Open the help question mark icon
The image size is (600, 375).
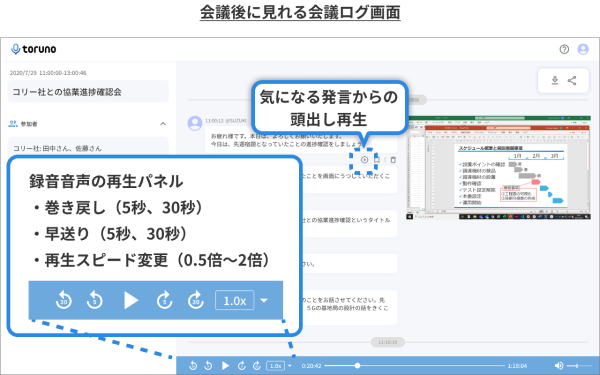tap(564, 49)
